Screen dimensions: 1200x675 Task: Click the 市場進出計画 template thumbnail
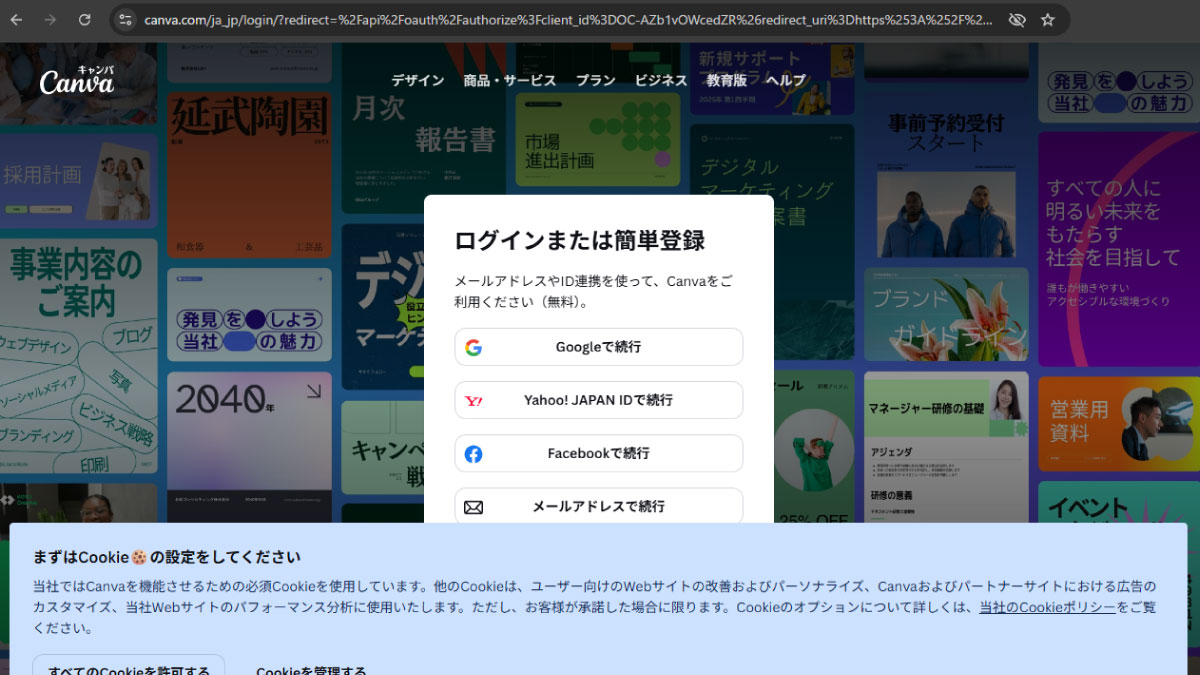[598, 140]
